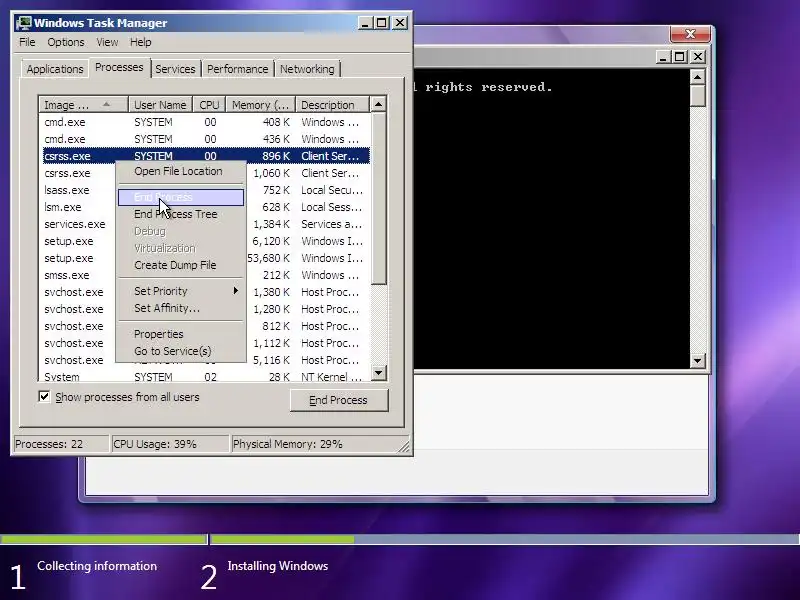Close the Windows Task Manager window
This screenshot has height=600, width=800.
click(x=400, y=23)
